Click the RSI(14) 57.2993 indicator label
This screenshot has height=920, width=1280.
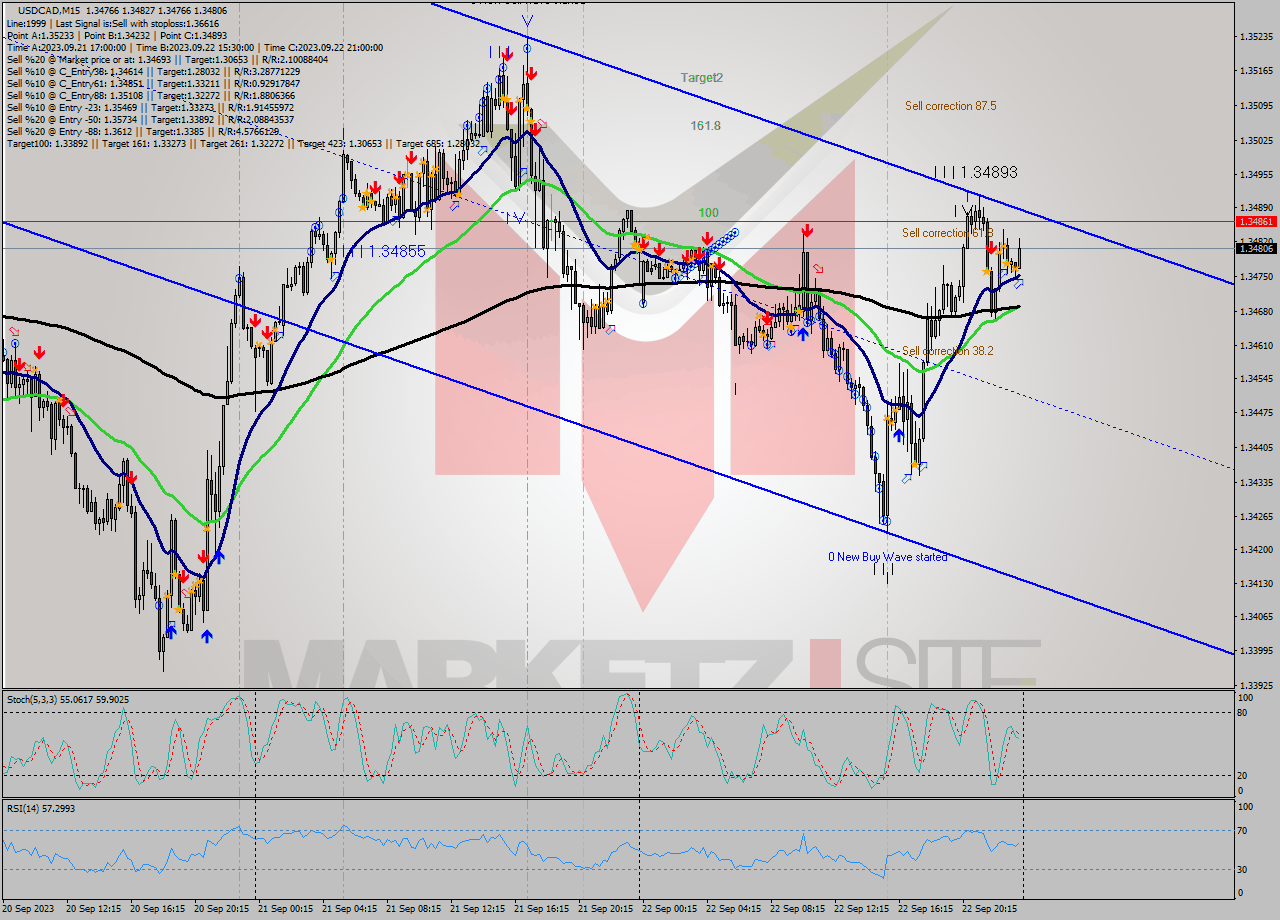click(41, 808)
